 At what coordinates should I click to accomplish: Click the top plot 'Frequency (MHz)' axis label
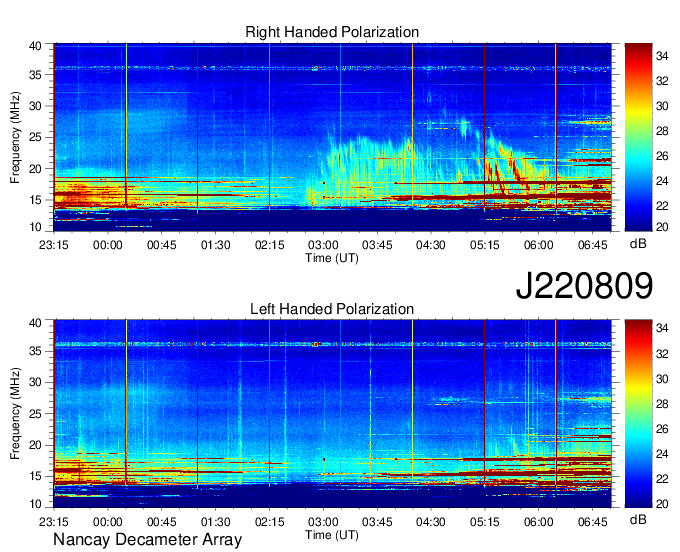15,137
